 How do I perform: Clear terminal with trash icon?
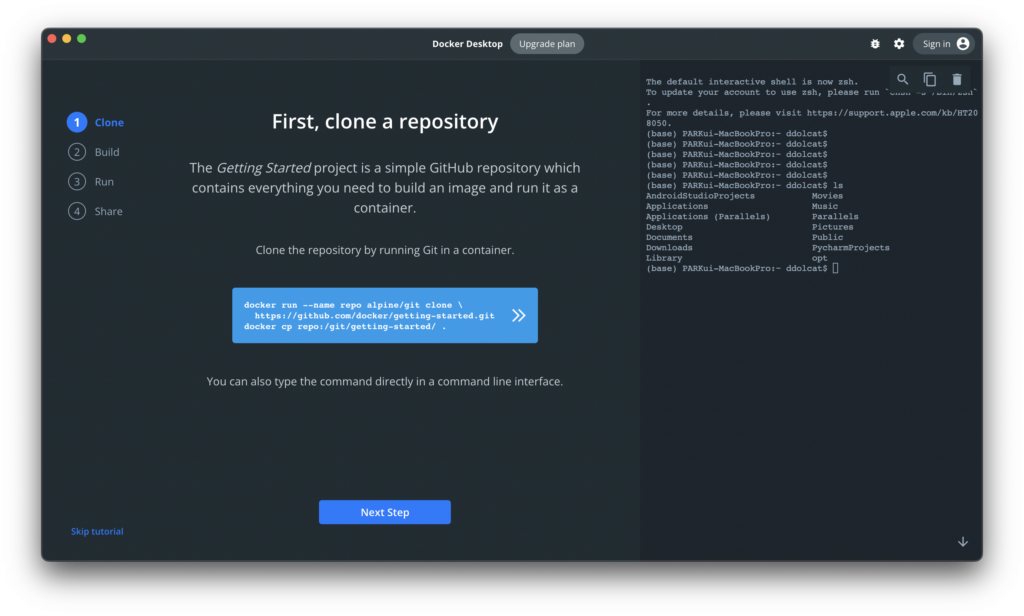coord(957,79)
